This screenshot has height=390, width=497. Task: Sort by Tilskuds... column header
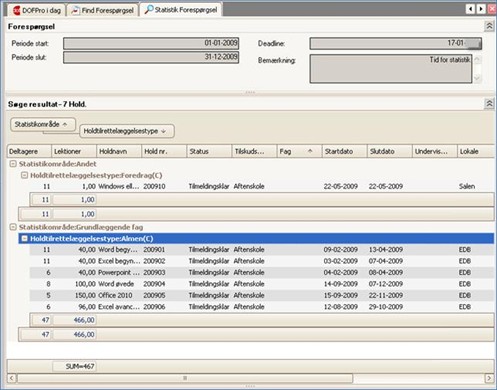(254, 151)
